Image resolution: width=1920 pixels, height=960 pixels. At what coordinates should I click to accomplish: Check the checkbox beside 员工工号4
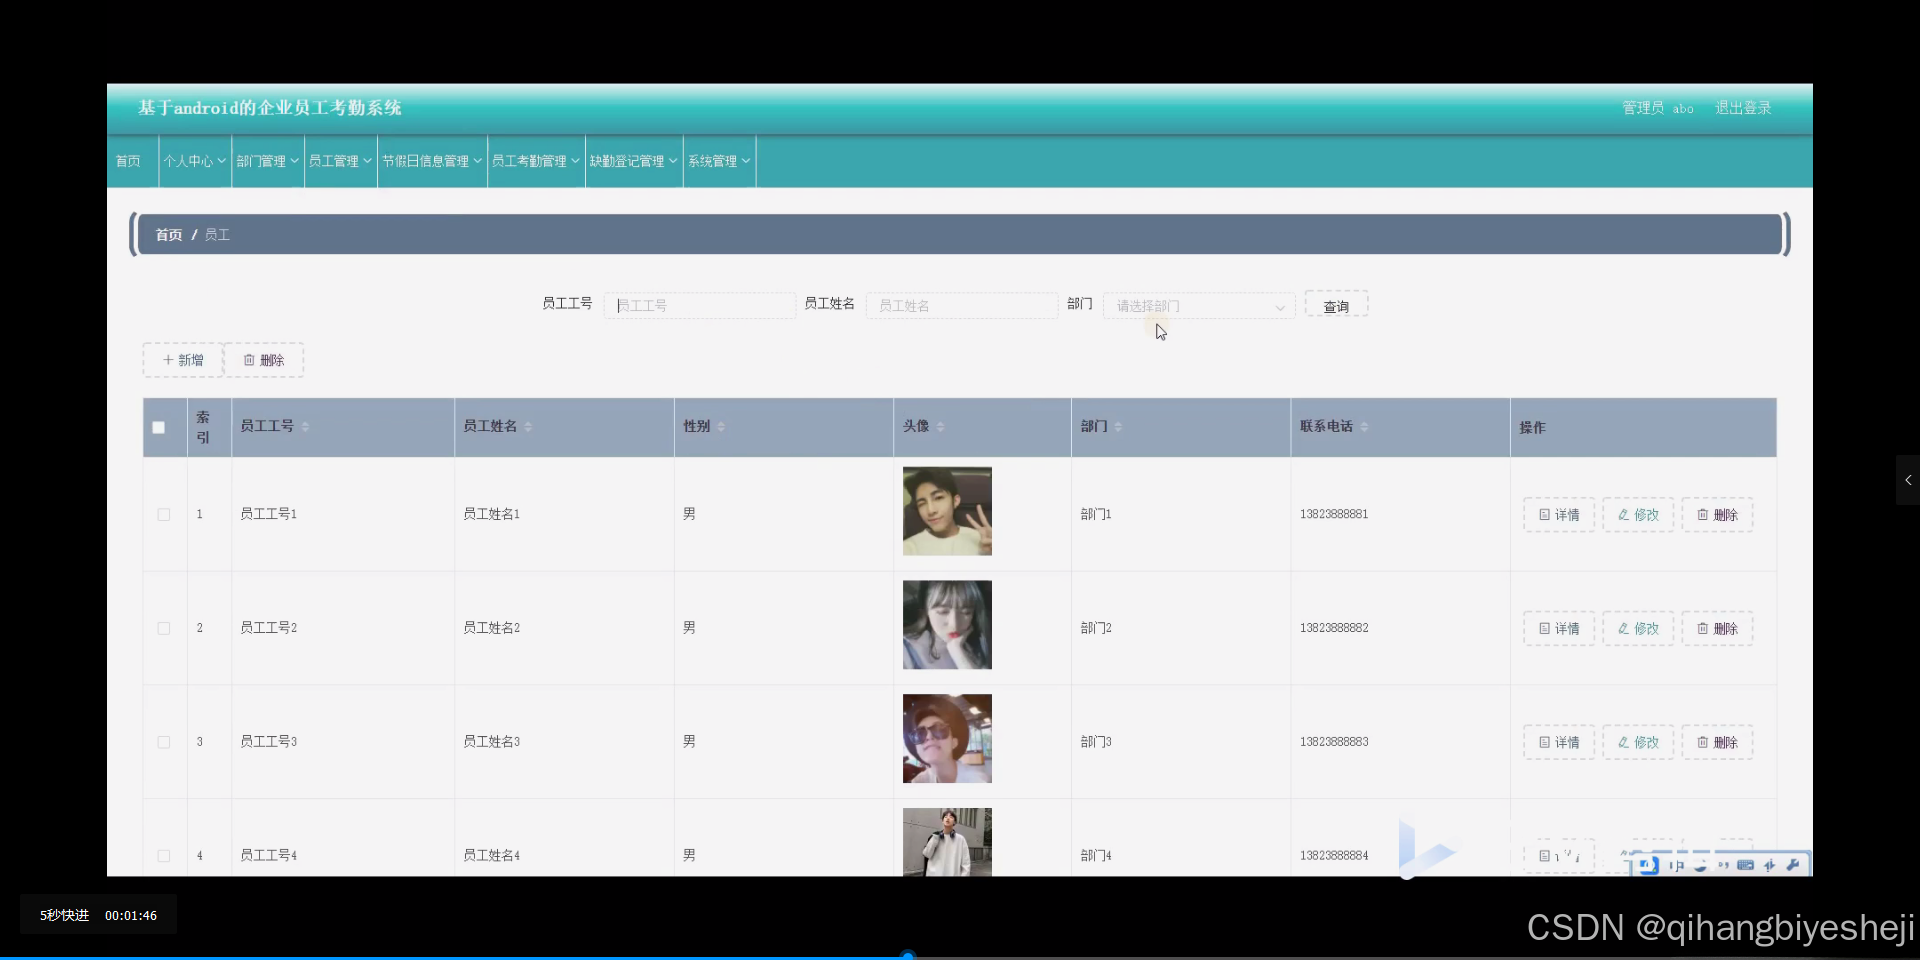click(163, 856)
